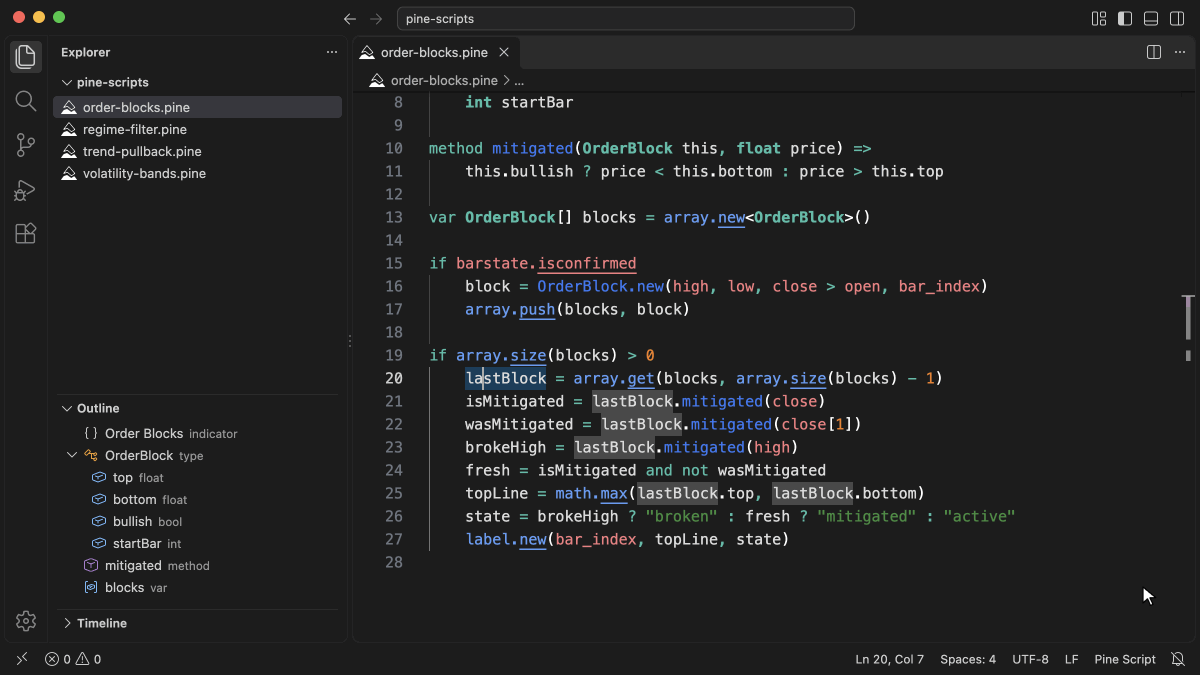Open the Search view icon

(x=26, y=101)
